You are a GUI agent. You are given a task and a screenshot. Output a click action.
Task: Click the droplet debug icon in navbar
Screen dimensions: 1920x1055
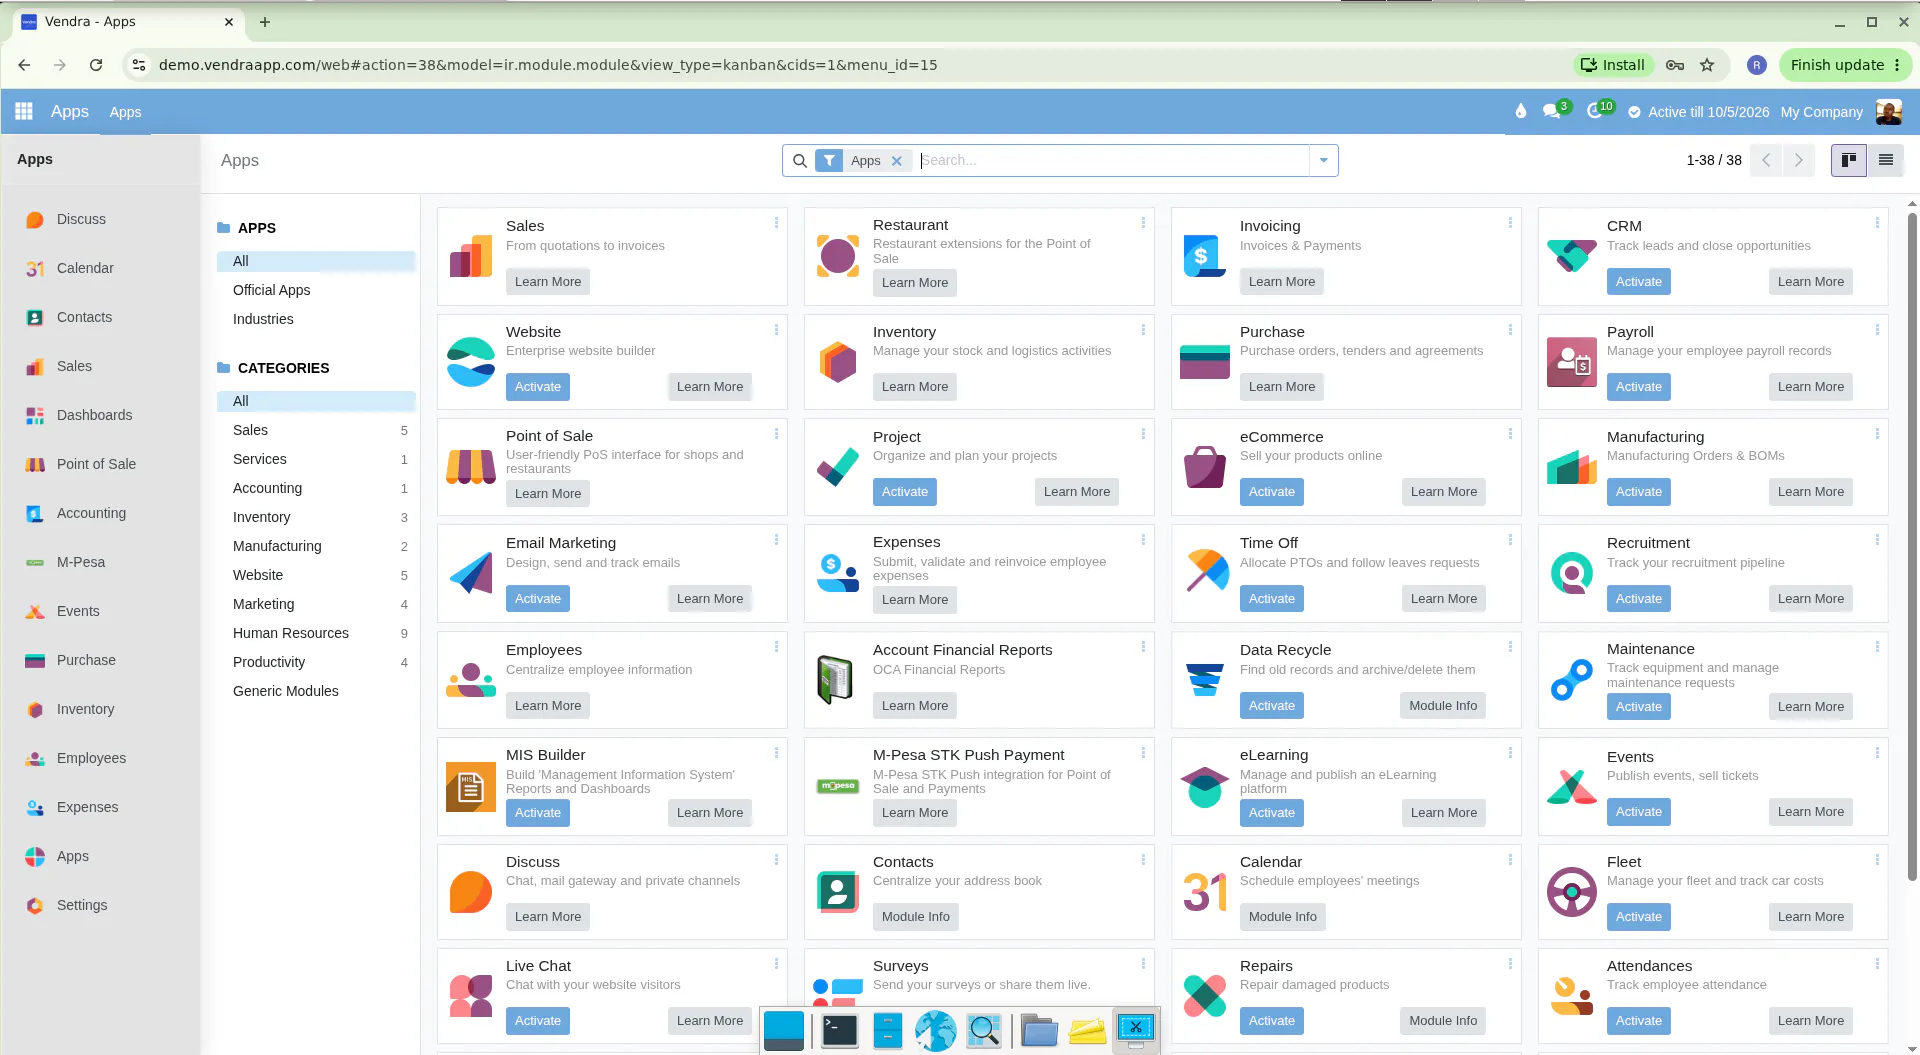coord(1521,111)
